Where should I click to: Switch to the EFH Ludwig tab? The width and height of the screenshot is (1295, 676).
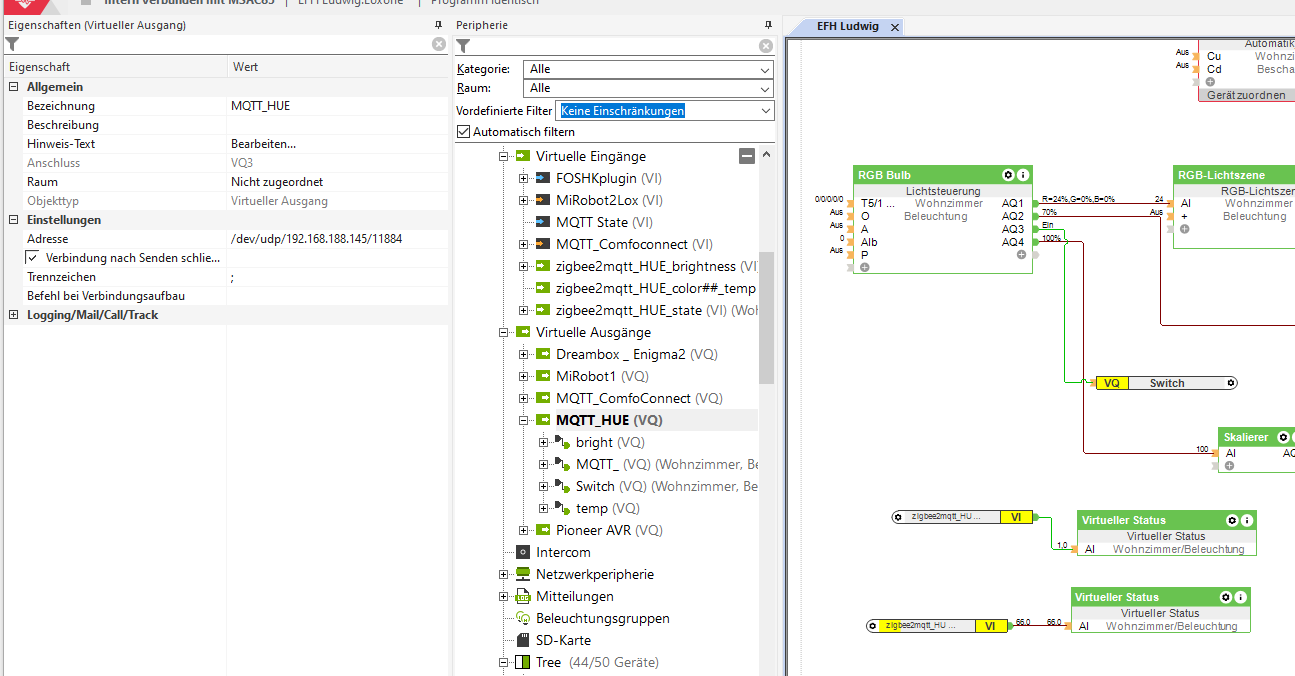[x=847, y=26]
